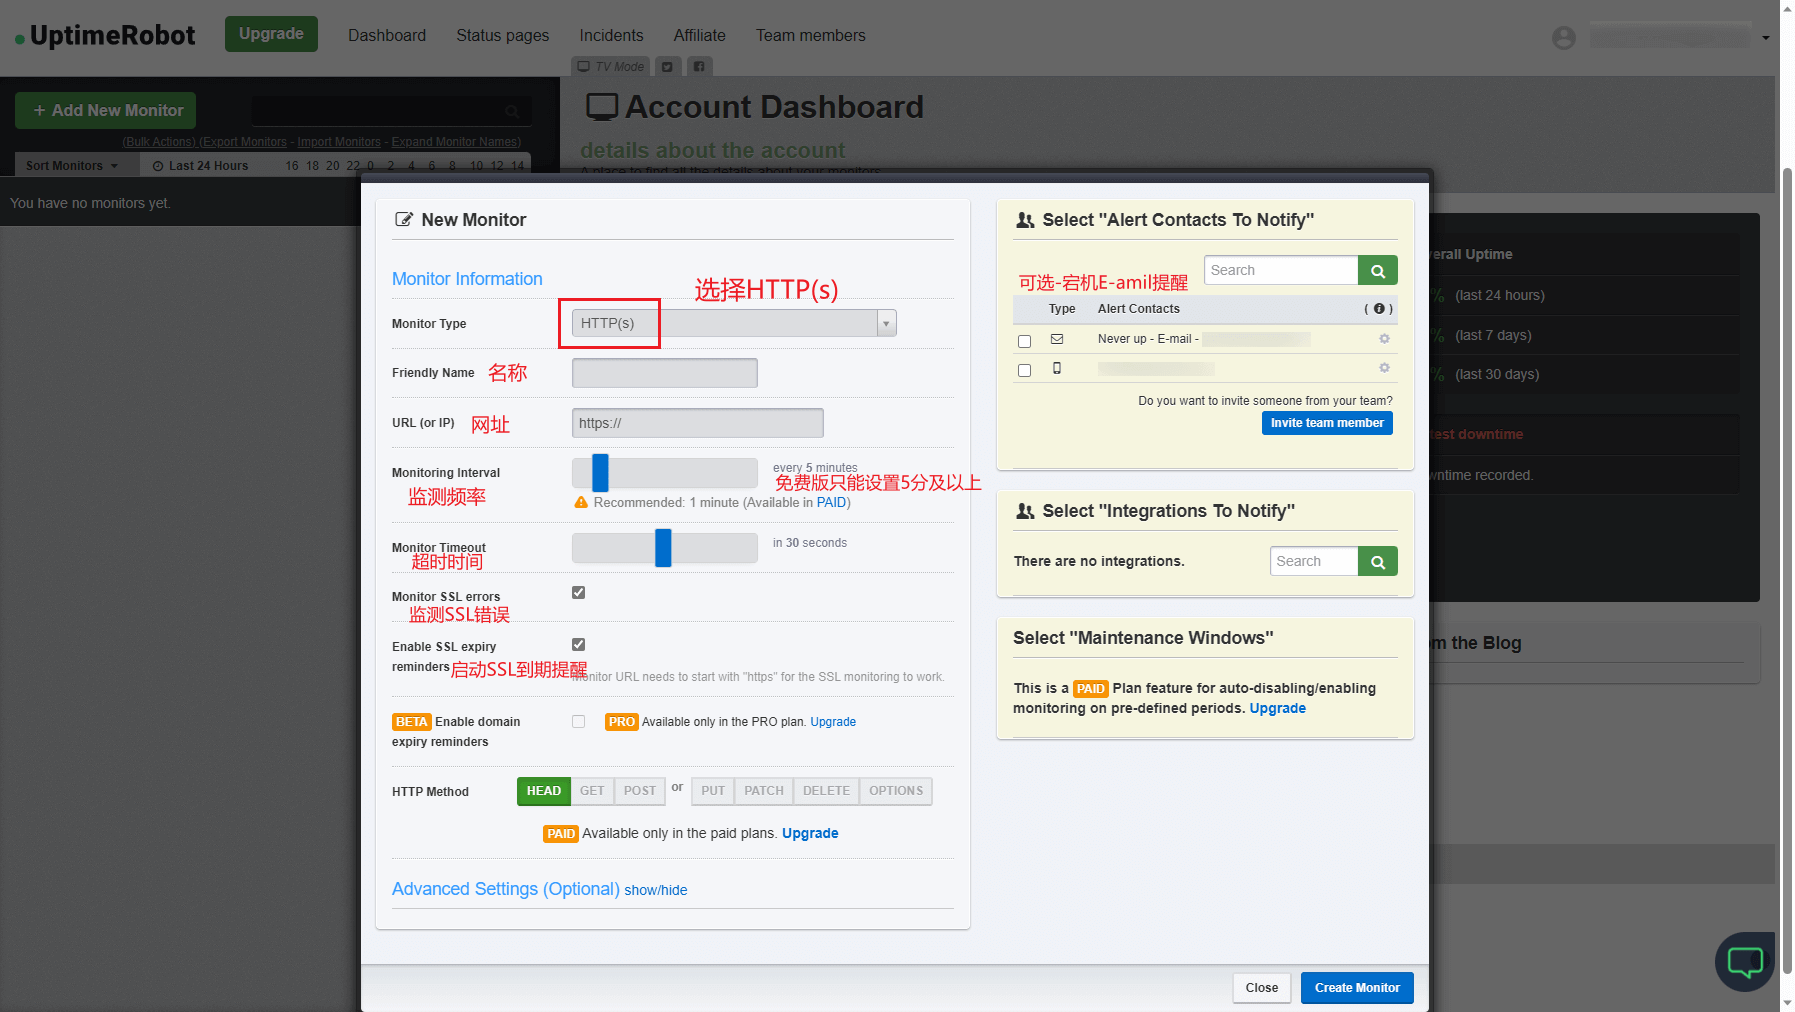1795x1012 pixels.
Task: Click the Alert Contacts search magnifier button
Action: (1377, 271)
